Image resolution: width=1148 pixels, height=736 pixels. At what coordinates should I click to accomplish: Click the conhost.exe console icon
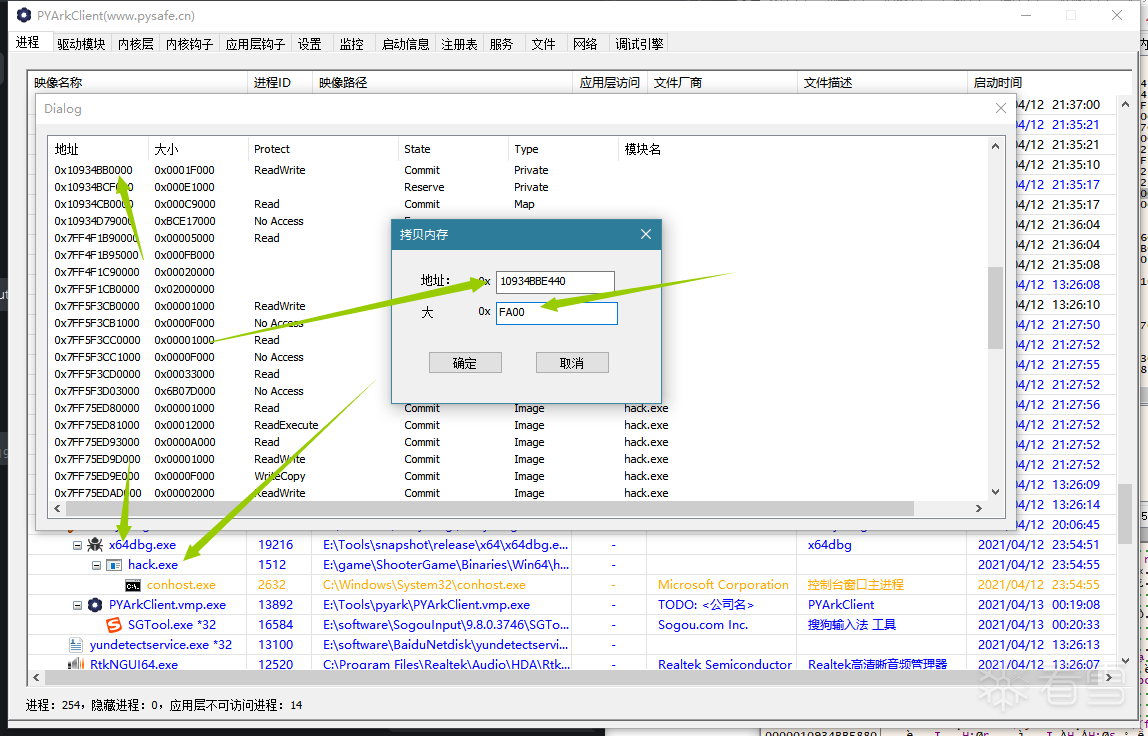point(133,585)
